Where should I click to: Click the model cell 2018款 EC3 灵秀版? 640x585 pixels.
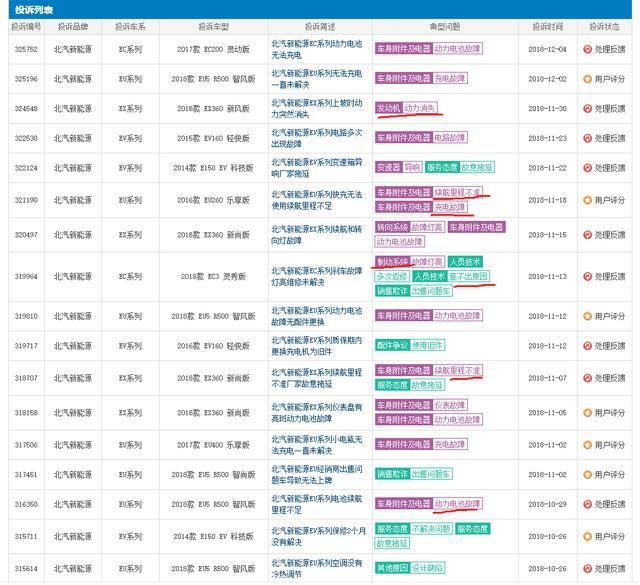click(x=213, y=276)
